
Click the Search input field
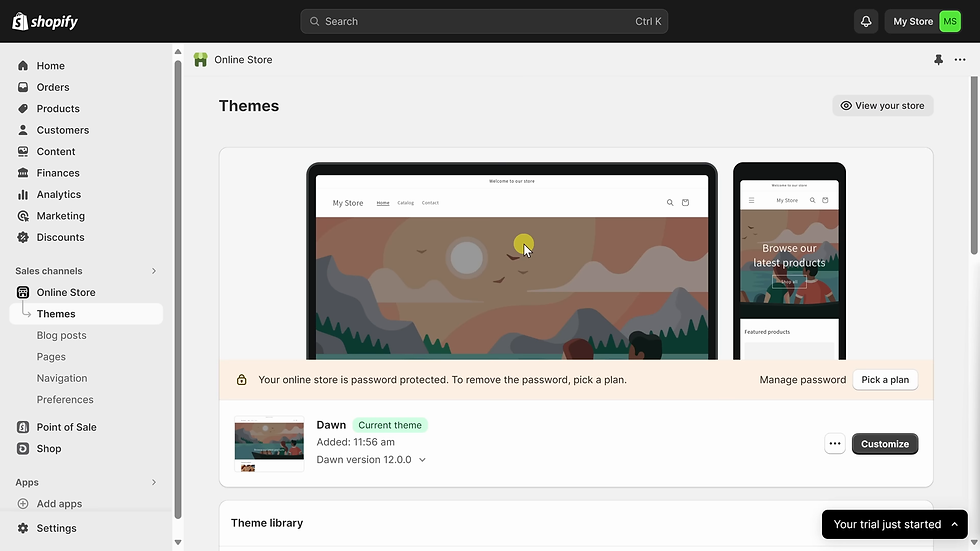(484, 21)
